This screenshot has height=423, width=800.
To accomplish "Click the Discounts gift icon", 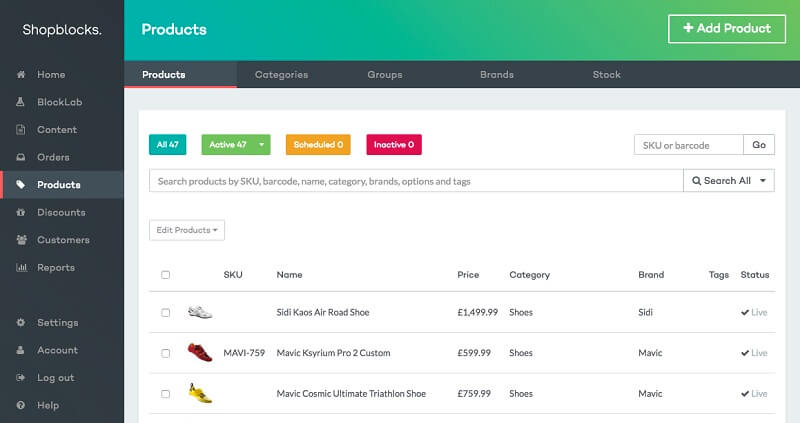I will click(20, 212).
